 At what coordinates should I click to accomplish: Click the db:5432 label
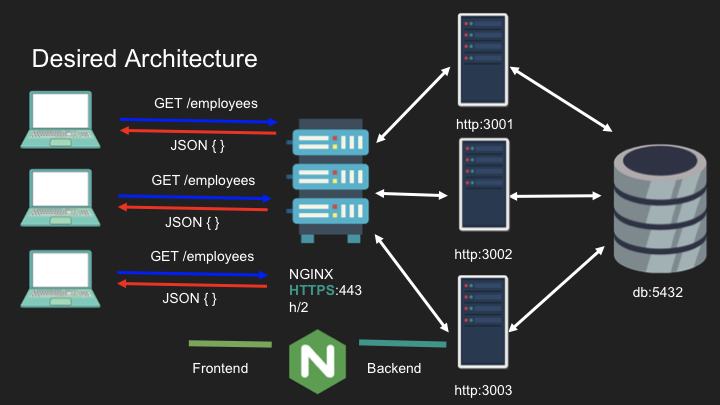pyautogui.click(x=658, y=292)
